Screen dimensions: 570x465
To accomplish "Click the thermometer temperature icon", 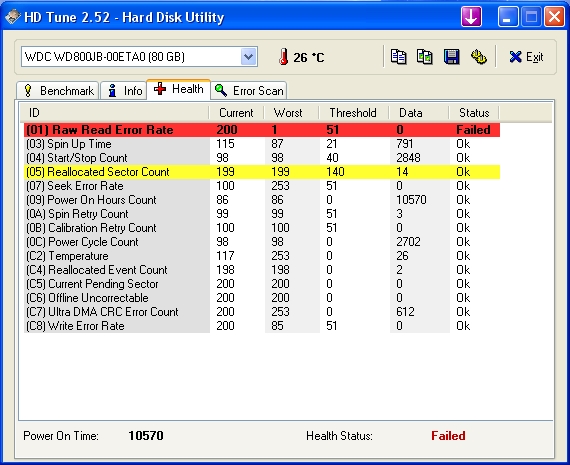I will click(x=284, y=57).
